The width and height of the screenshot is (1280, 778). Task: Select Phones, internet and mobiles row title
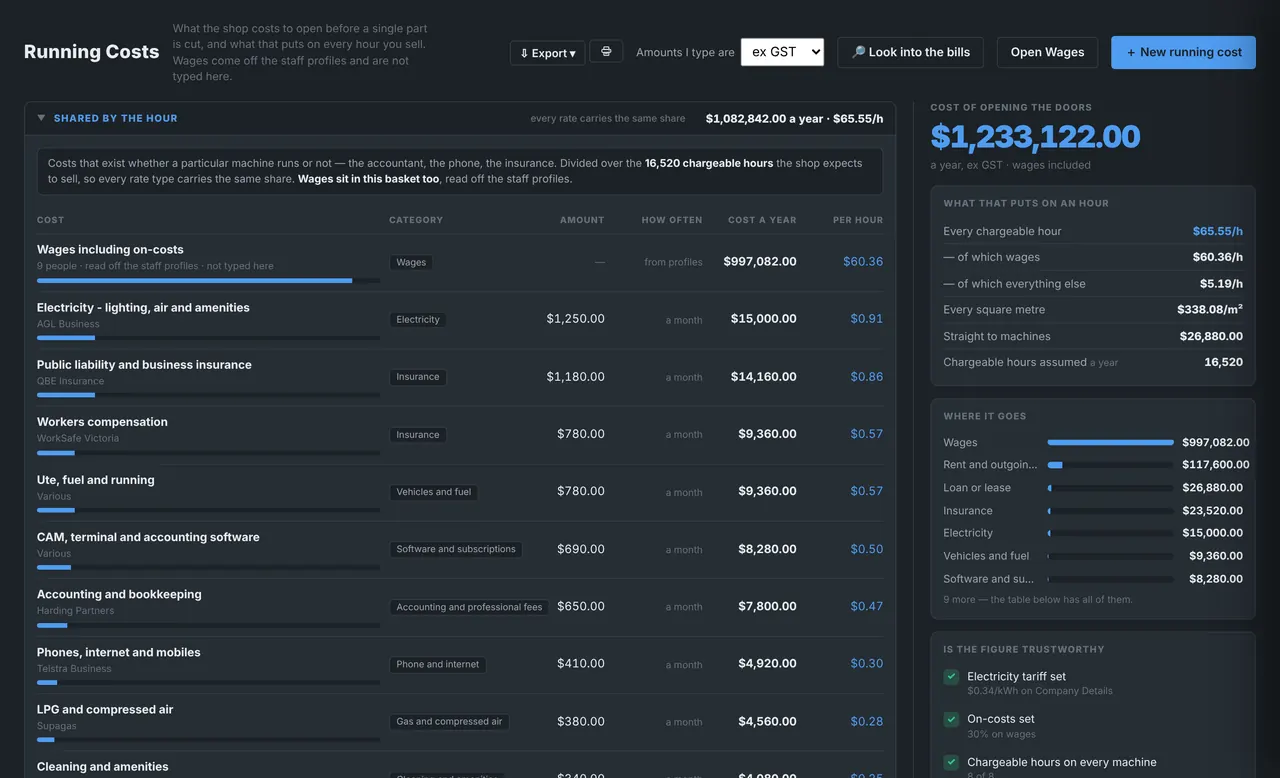click(119, 651)
